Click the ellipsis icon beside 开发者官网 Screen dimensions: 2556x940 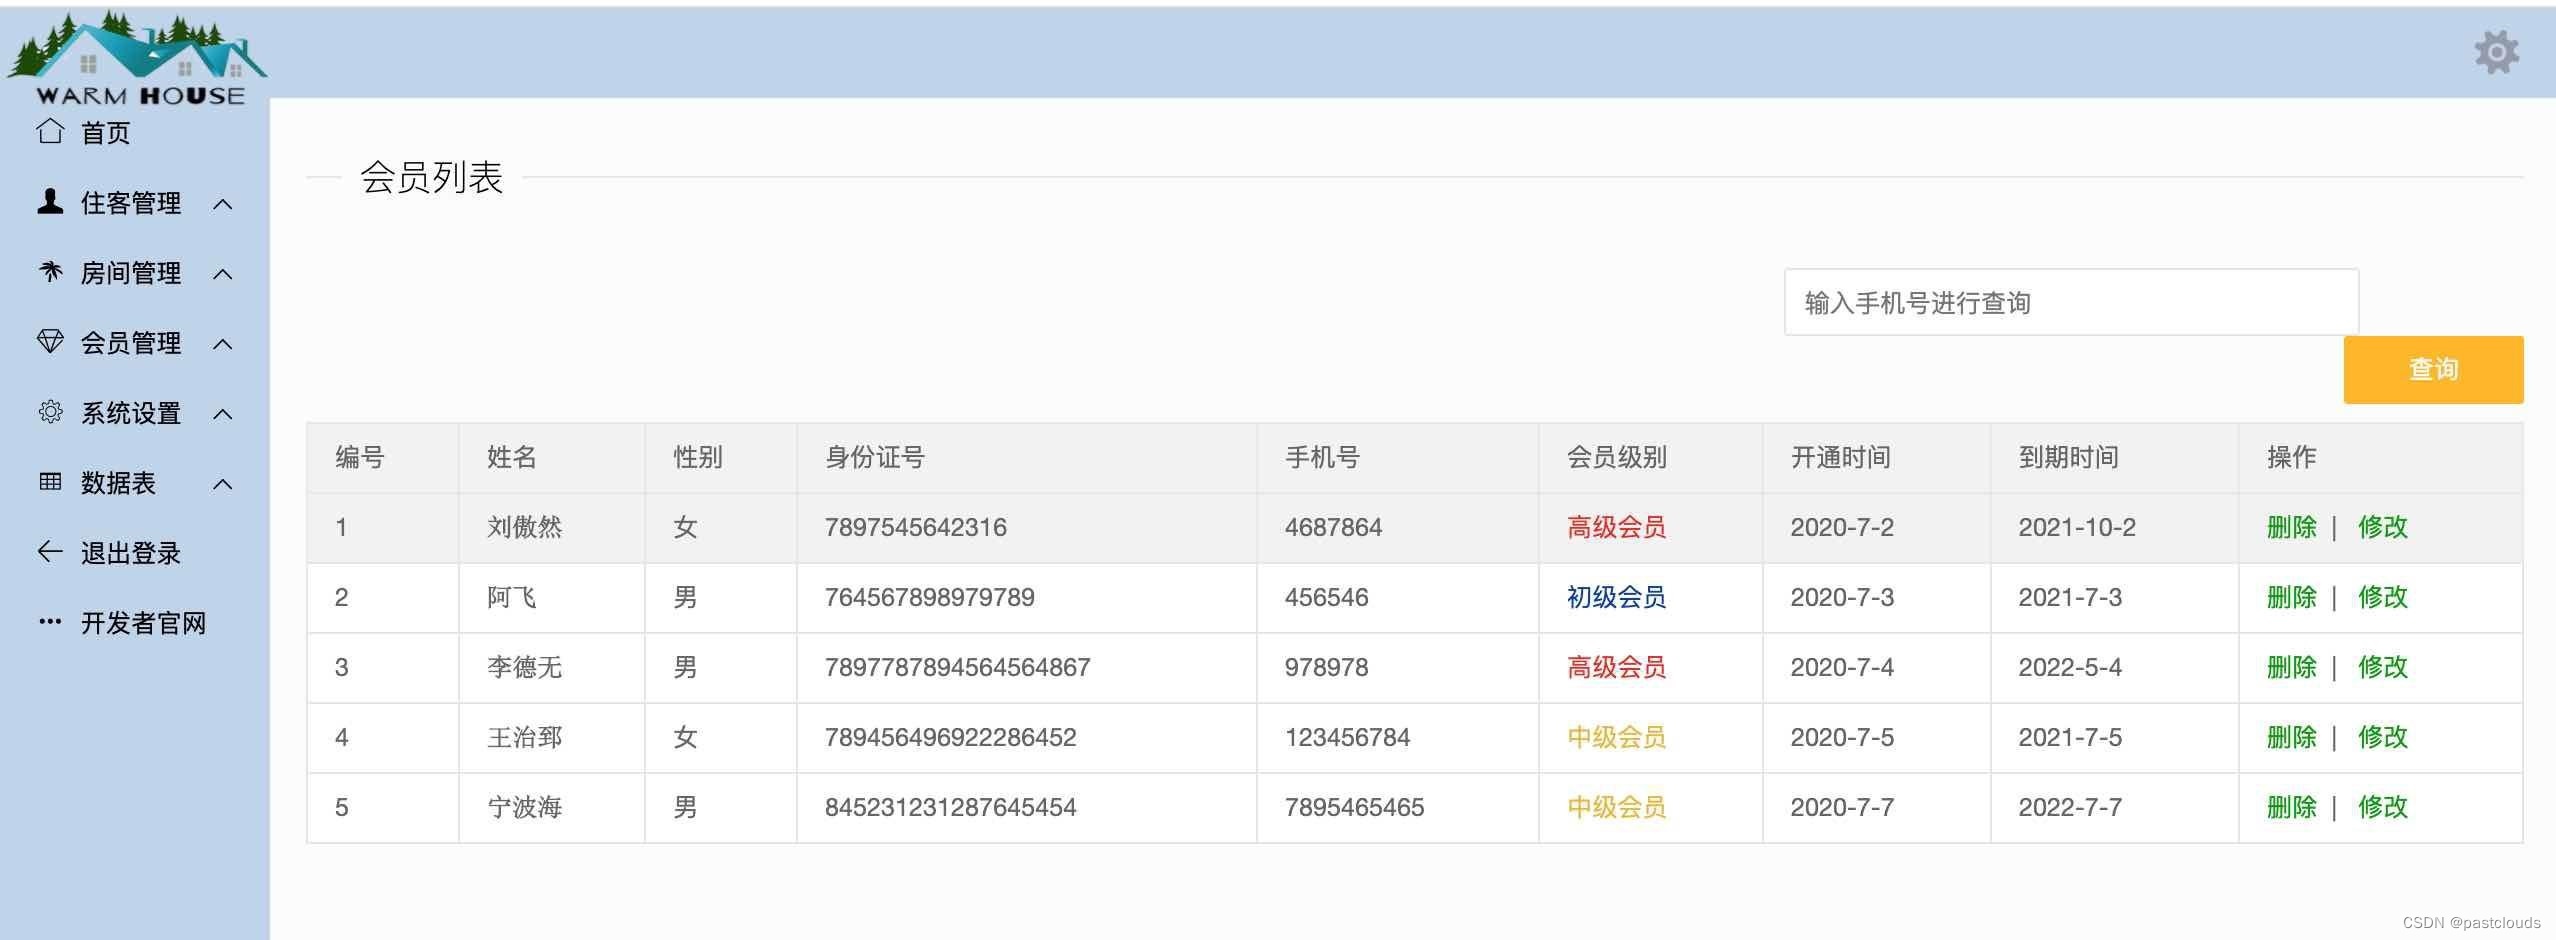click(x=50, y=622)
